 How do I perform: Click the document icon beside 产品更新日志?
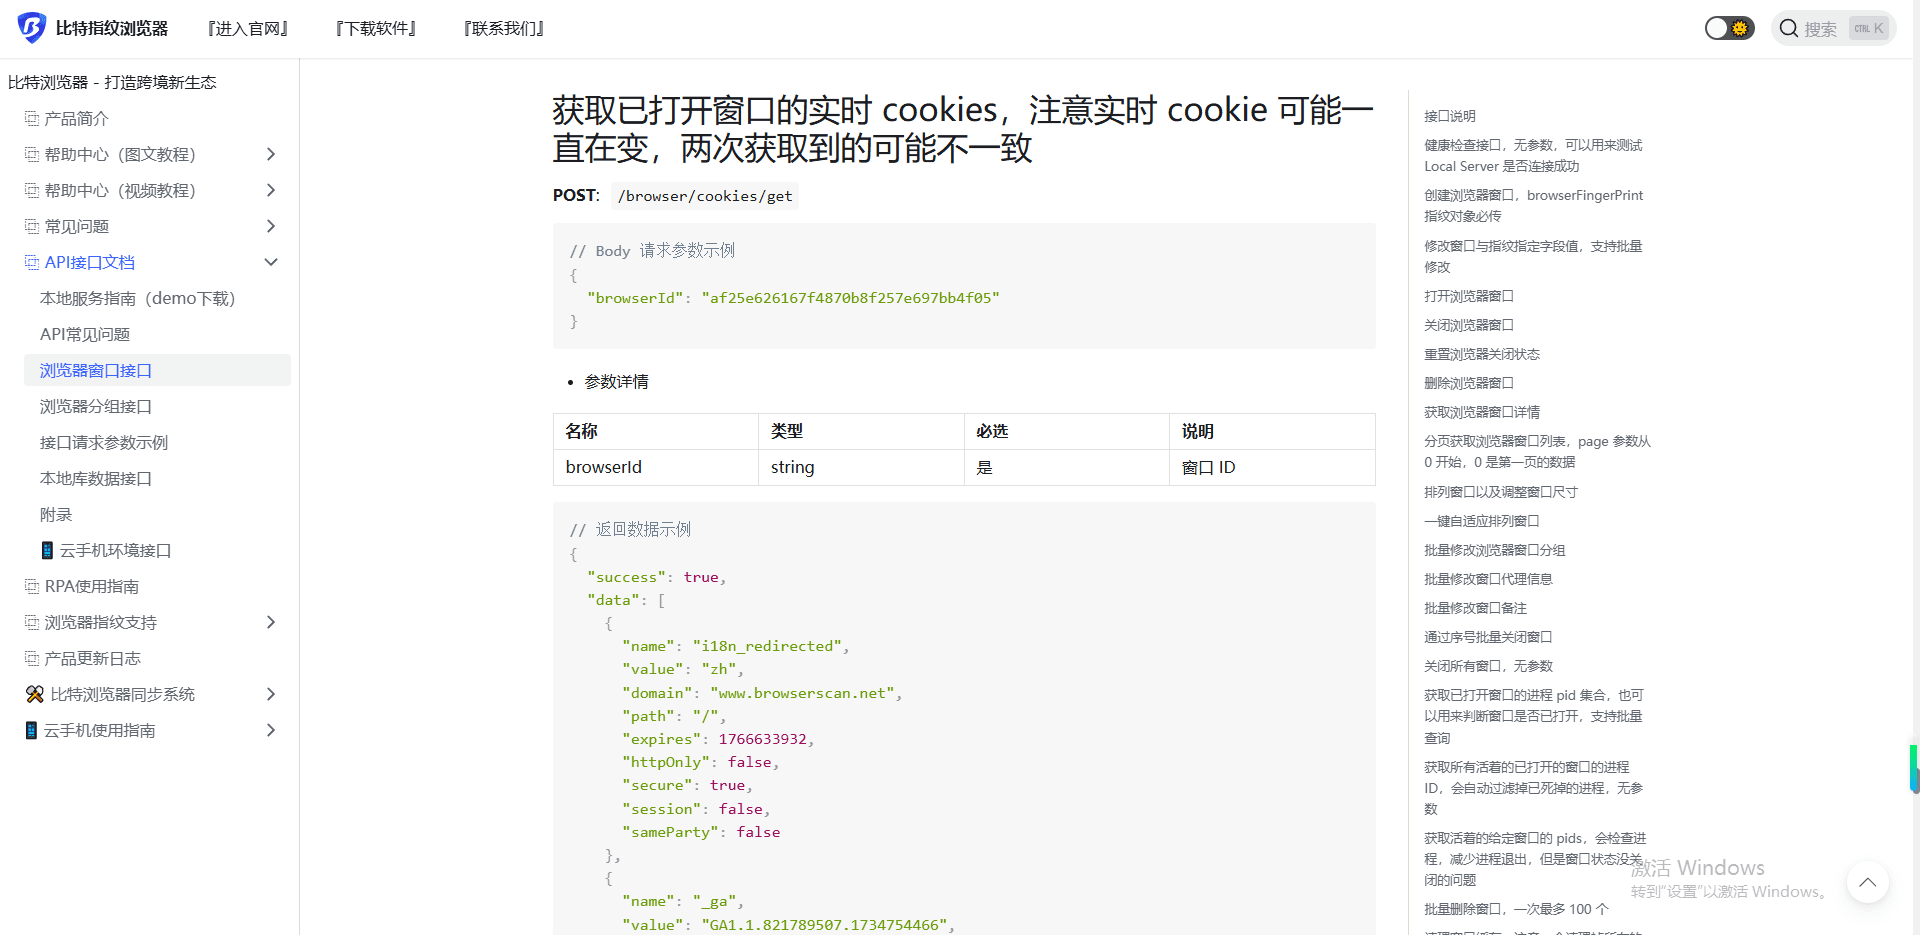pos(32,658)
